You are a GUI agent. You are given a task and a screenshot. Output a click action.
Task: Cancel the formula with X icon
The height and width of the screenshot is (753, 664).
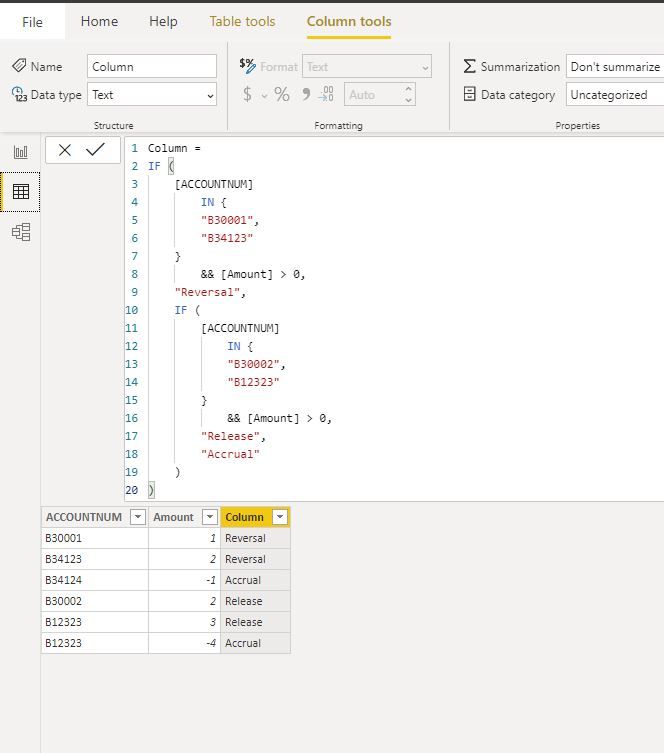65,150
